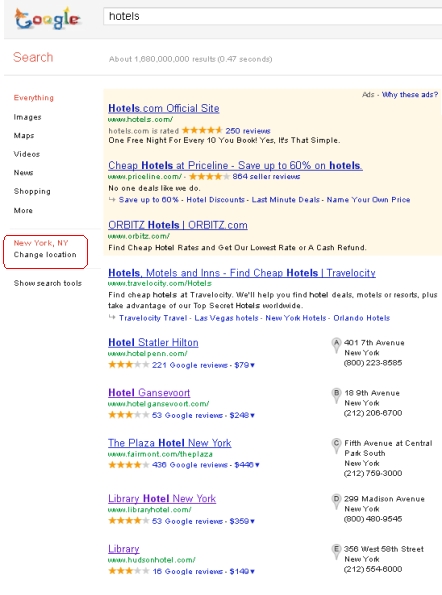Click map marker D for Library Hotel
The height and width of the screenshot is (595, 442).
pyautogui.click(x=336, y=501)
